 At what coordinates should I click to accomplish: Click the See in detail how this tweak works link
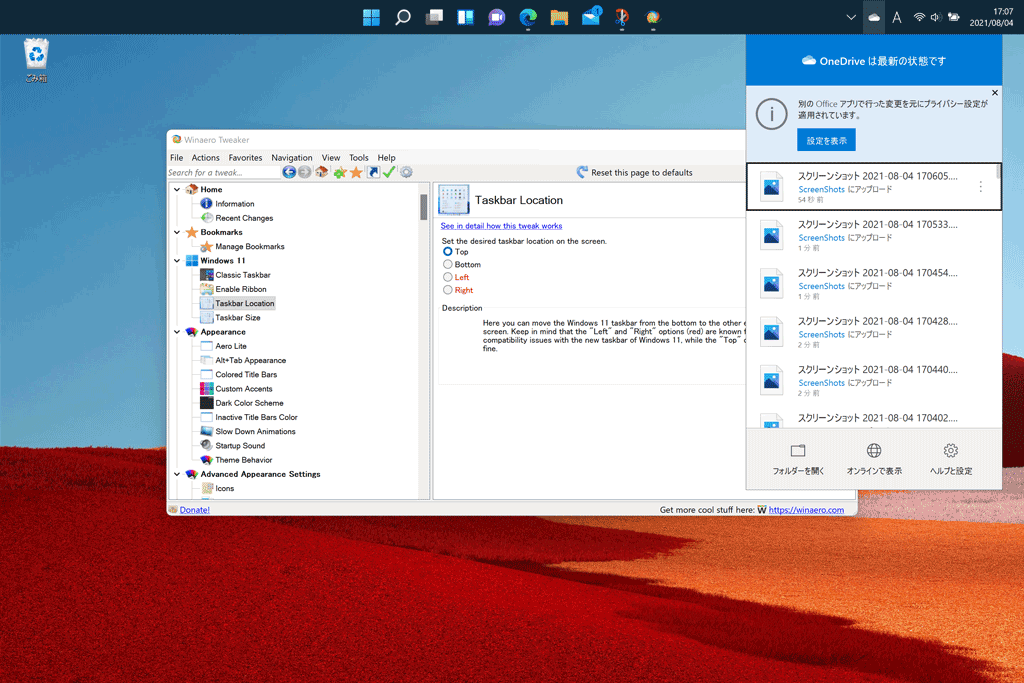(x=501, y=225)
